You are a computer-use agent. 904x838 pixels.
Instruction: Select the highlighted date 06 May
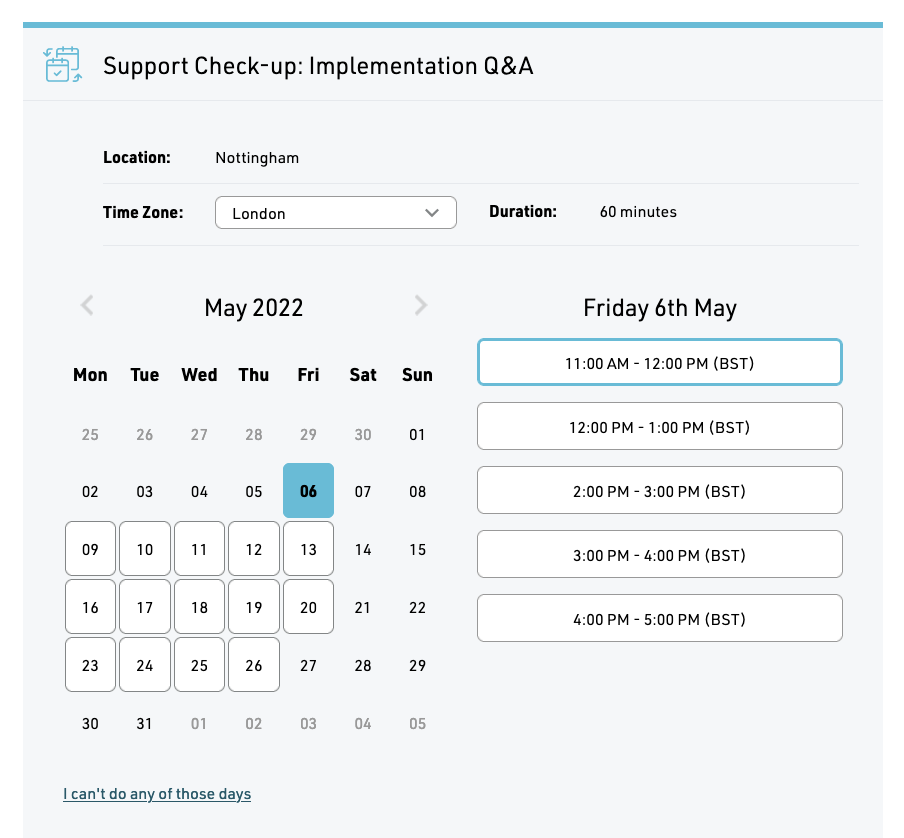coord(308,490)
